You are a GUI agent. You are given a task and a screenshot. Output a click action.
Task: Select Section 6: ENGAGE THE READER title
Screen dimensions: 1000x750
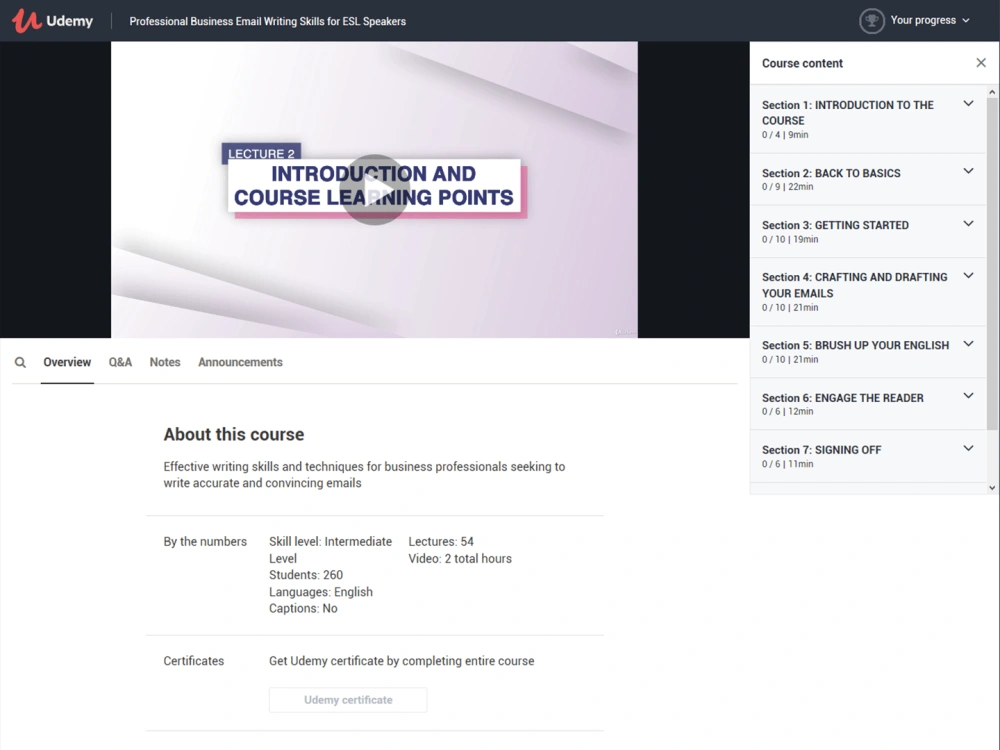pos(842,398)
